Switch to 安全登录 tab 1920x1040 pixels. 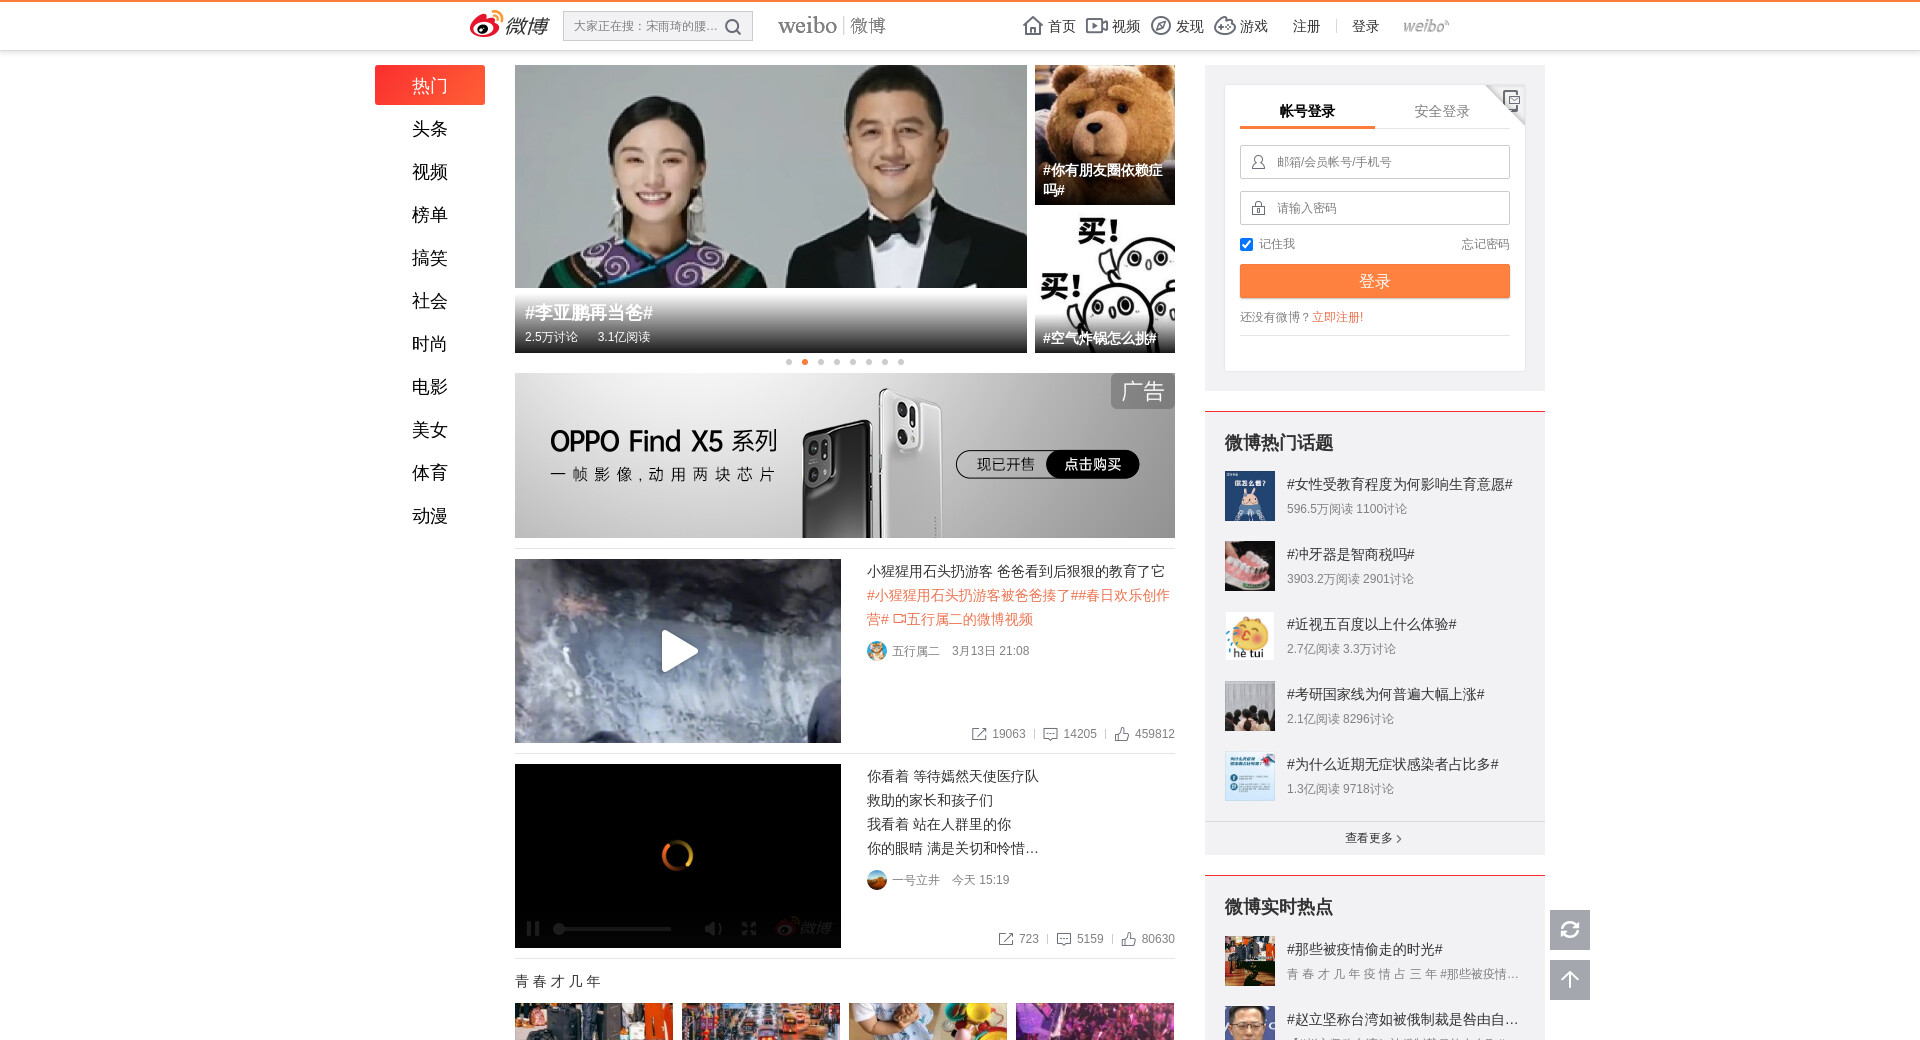(x=1441, y=111)
